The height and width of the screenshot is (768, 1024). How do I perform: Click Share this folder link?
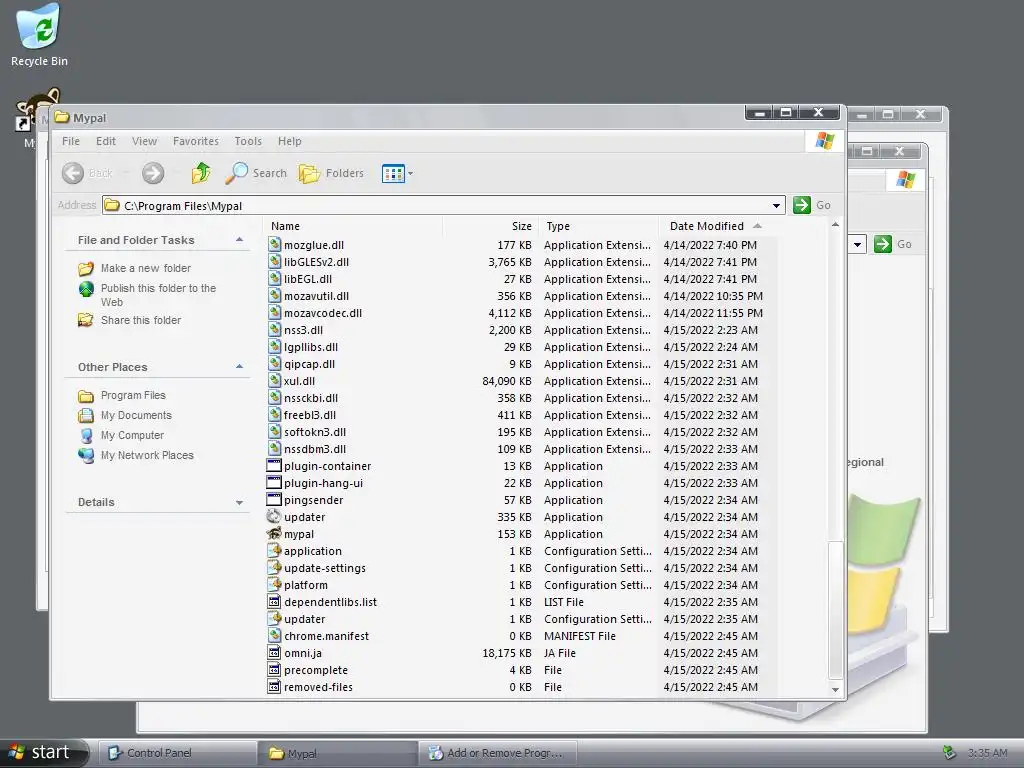tap(141, 320)
